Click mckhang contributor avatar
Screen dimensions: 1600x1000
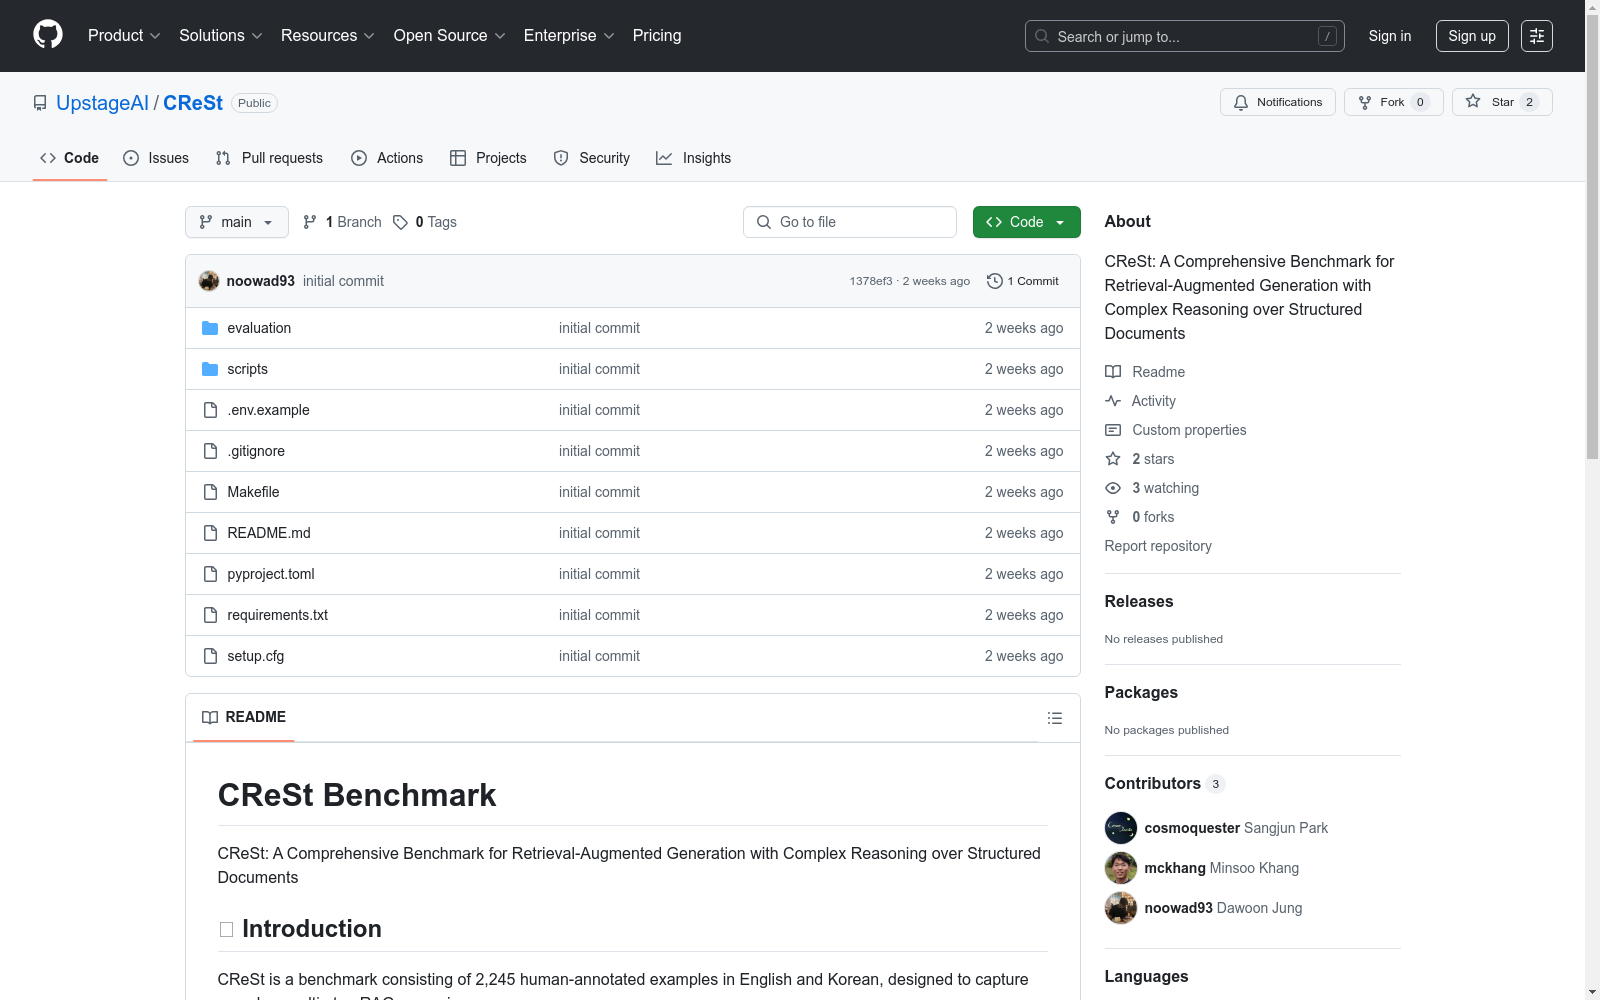tap(1121, 868)
